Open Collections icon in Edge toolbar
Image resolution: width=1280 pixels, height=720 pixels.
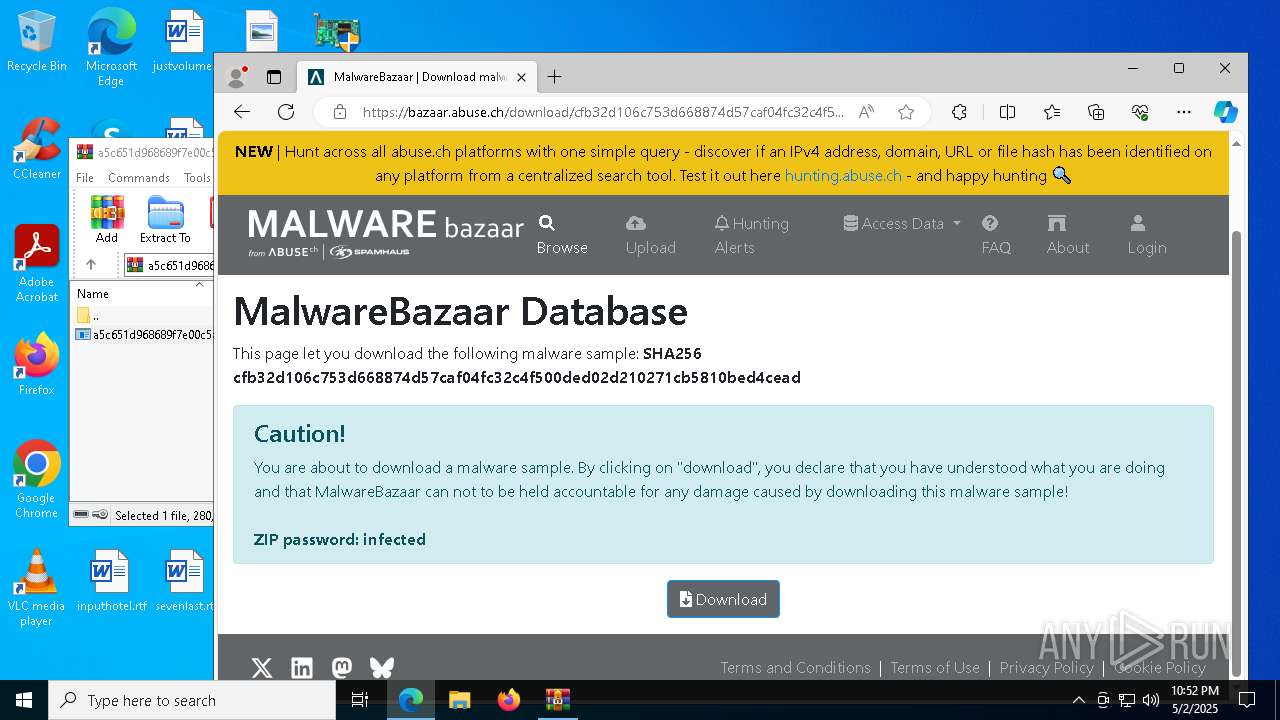click(1096, 112)
